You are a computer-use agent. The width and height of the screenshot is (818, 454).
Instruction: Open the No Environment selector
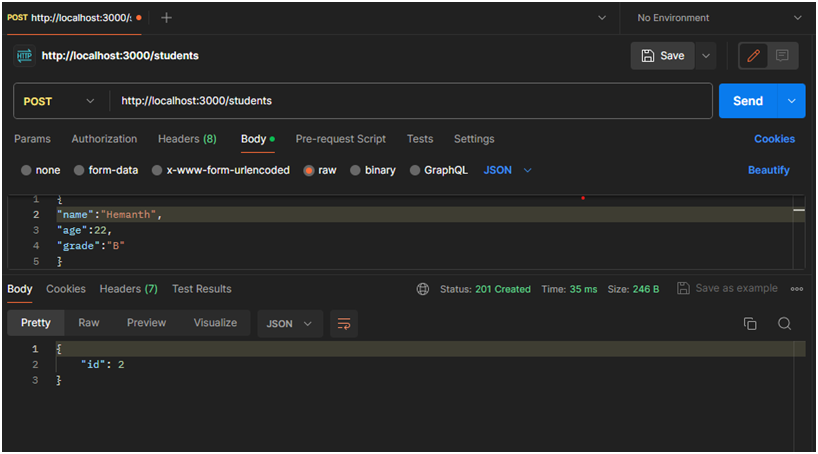click(719, 18)
